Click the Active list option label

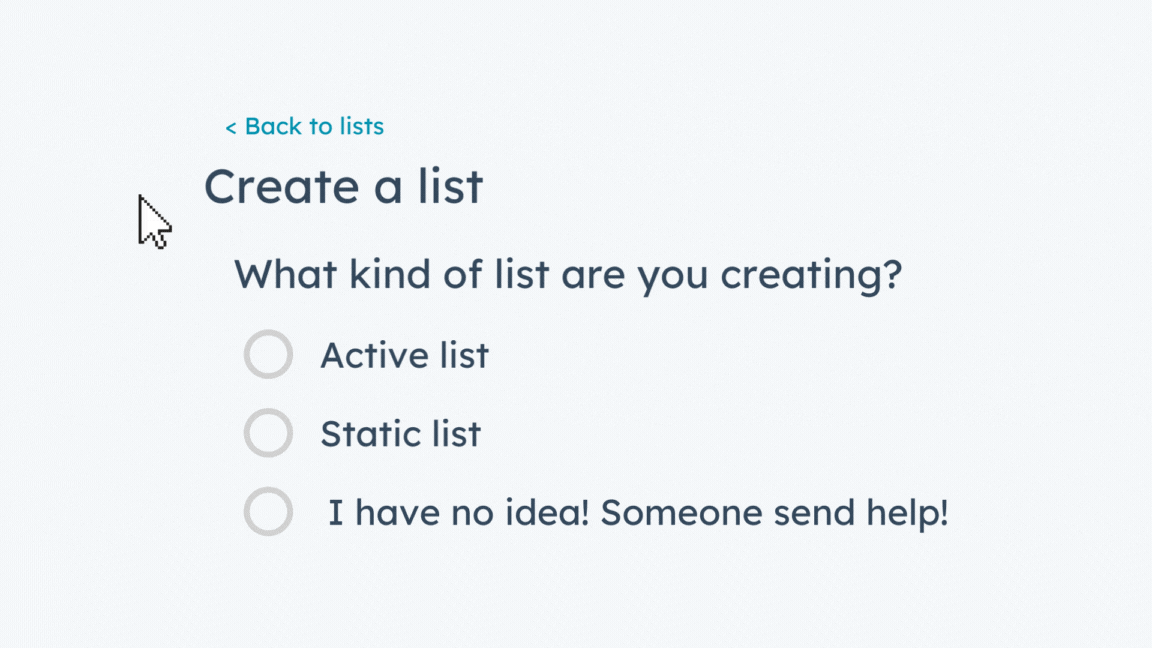pyautogui.click(x=404, y=354)
